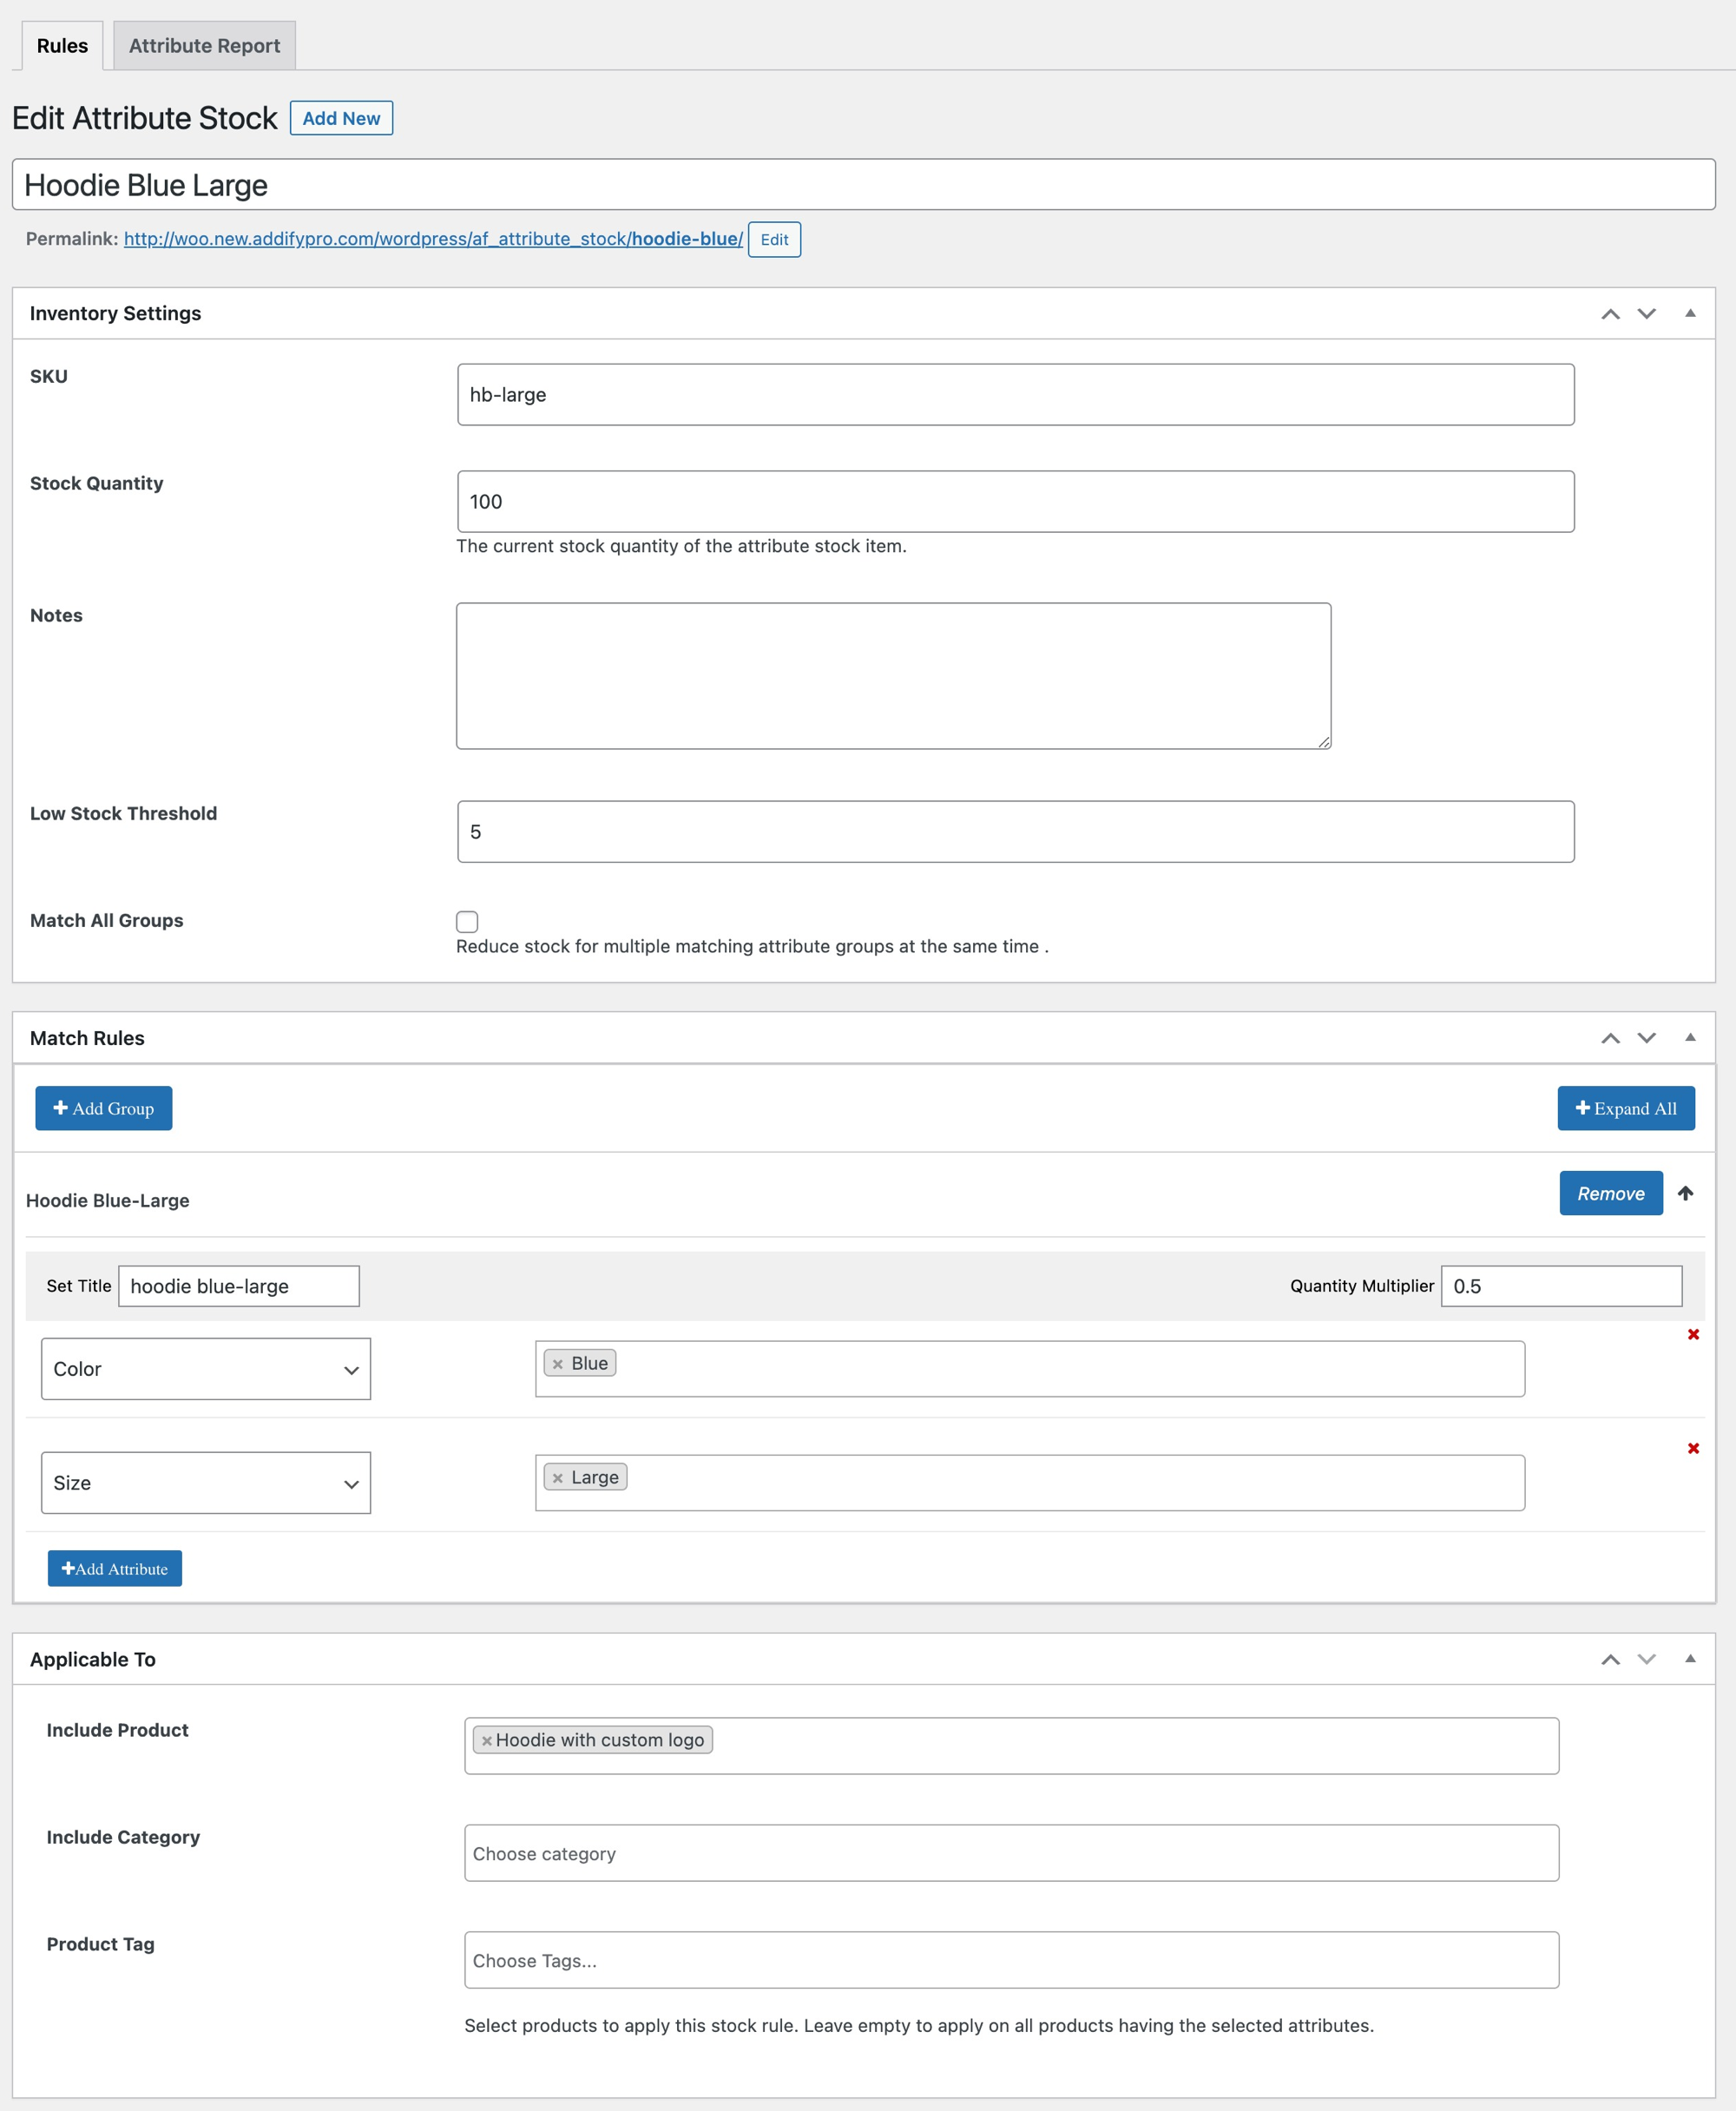The image size is (1736, 2111).
Task: Switch to the Attribute Report tab
Action: [203, 45]
